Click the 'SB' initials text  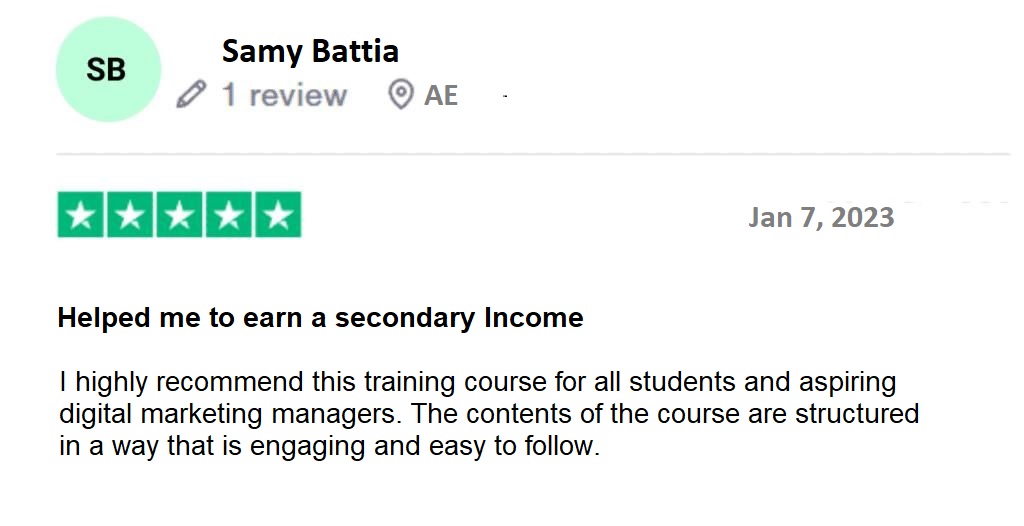(106, 70)
